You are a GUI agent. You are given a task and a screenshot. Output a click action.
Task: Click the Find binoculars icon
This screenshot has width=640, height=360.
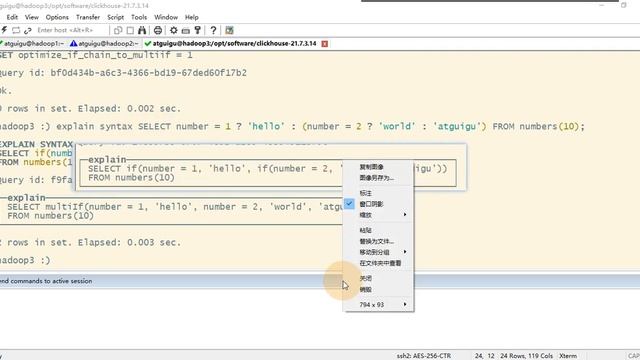pos(142,30)
